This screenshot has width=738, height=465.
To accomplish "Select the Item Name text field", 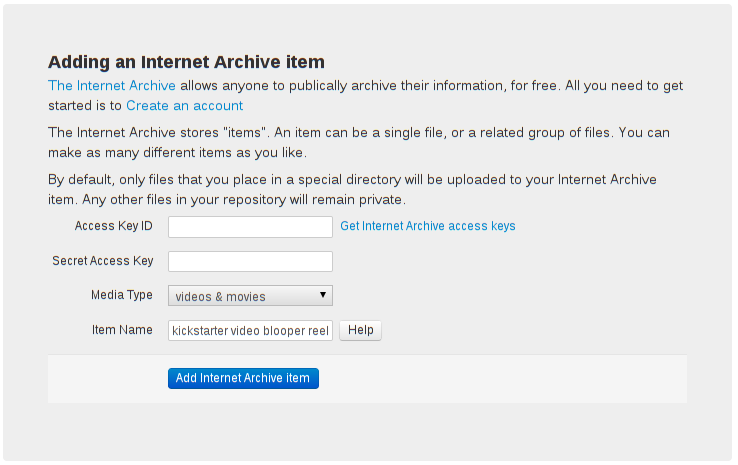I will tap(250, 330).
